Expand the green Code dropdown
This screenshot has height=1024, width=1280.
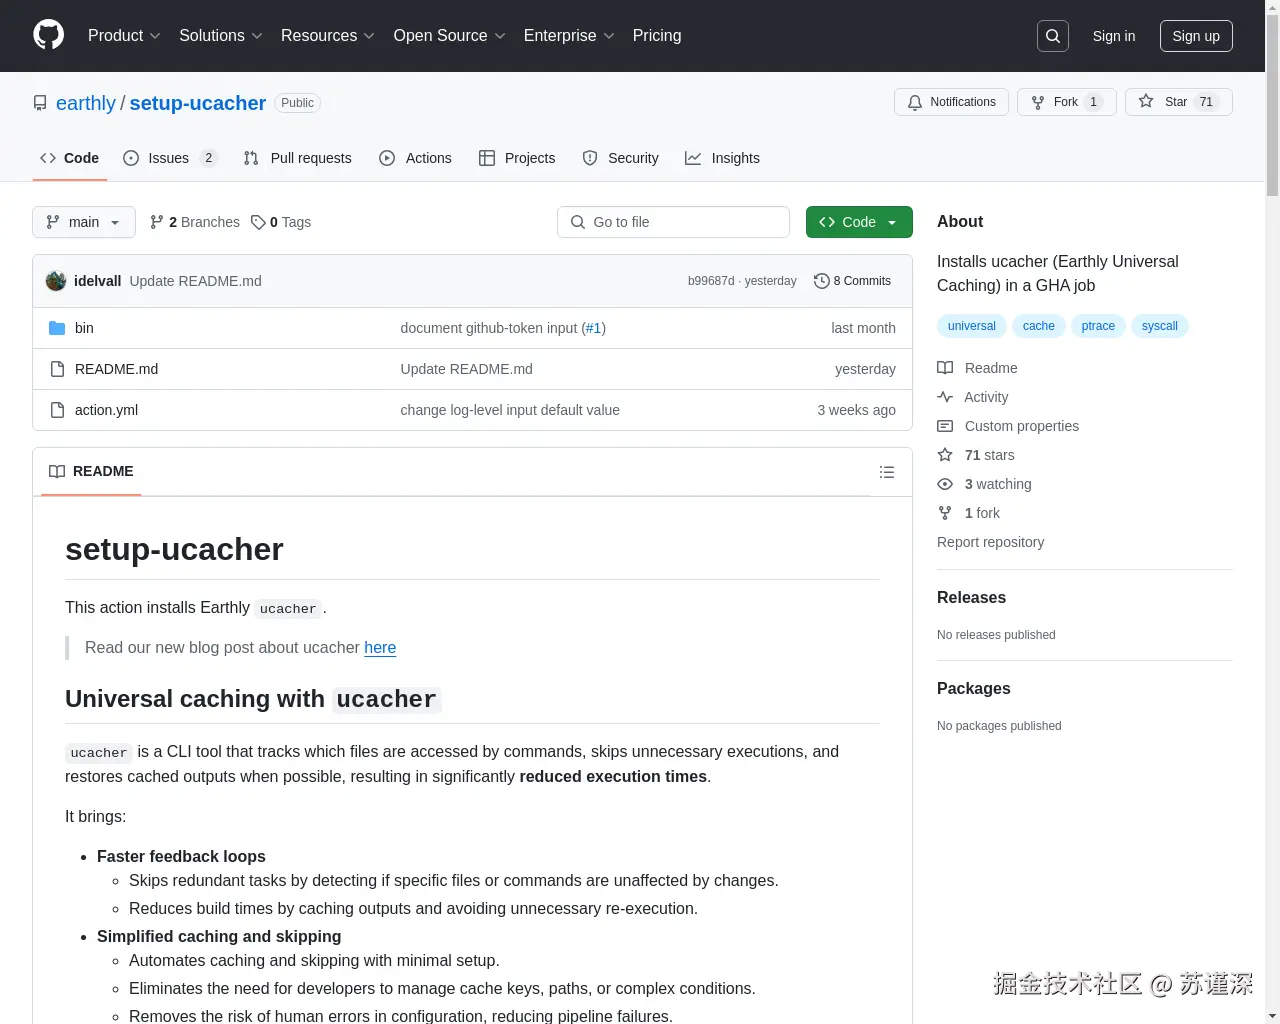coord(858,222)
